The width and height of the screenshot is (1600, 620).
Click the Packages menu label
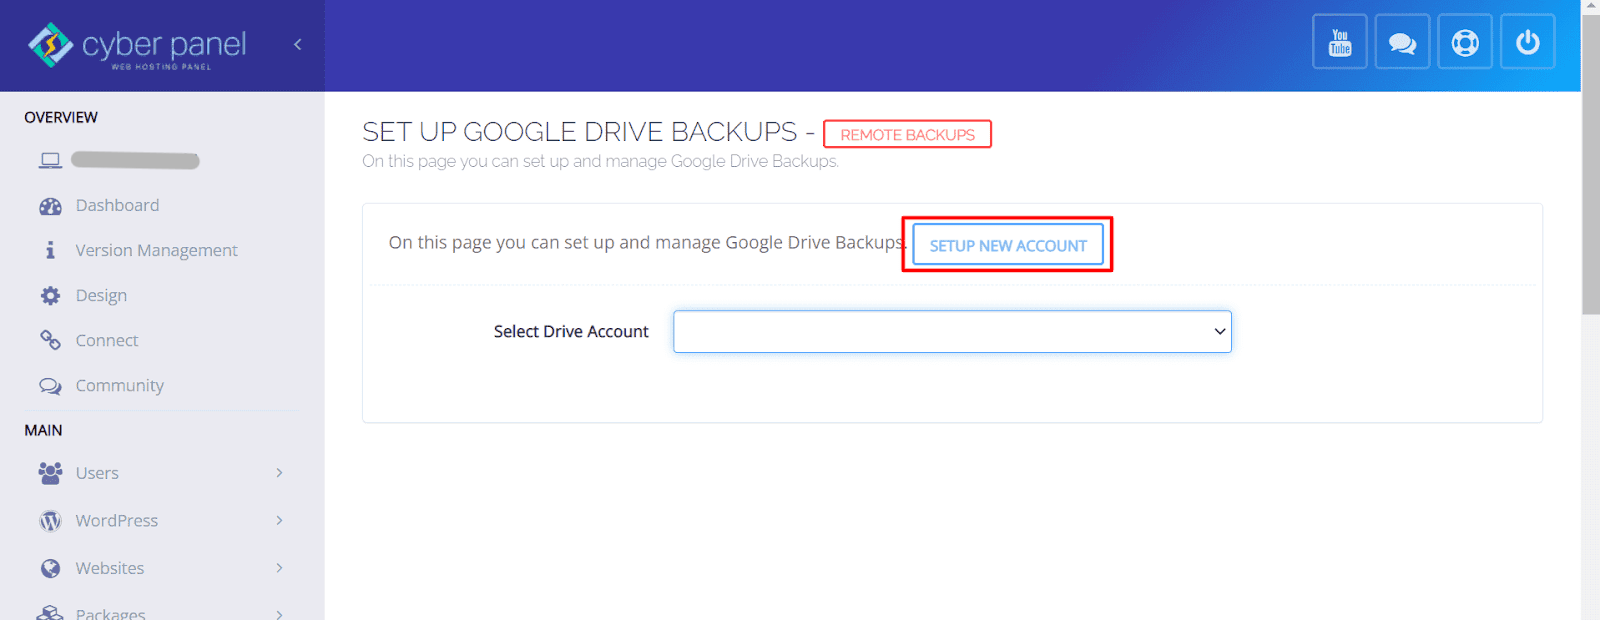[110, 613]
